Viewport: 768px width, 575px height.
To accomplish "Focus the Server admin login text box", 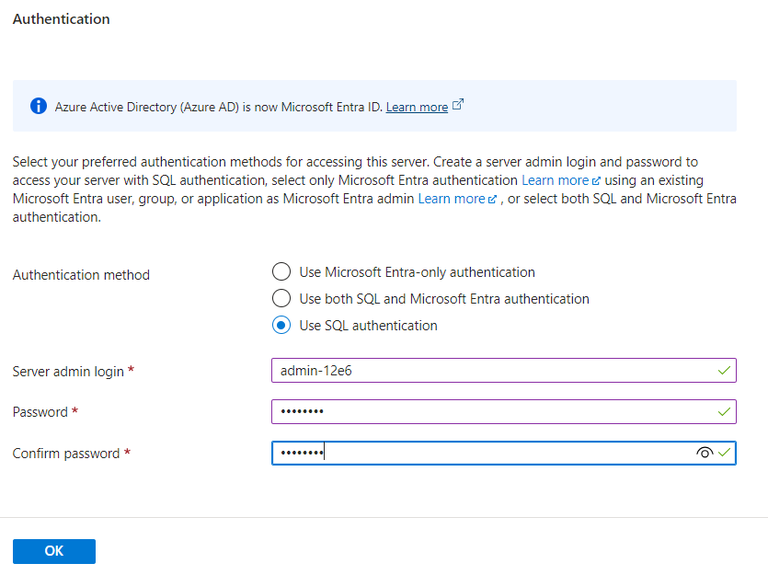I will tap(490, 371).
